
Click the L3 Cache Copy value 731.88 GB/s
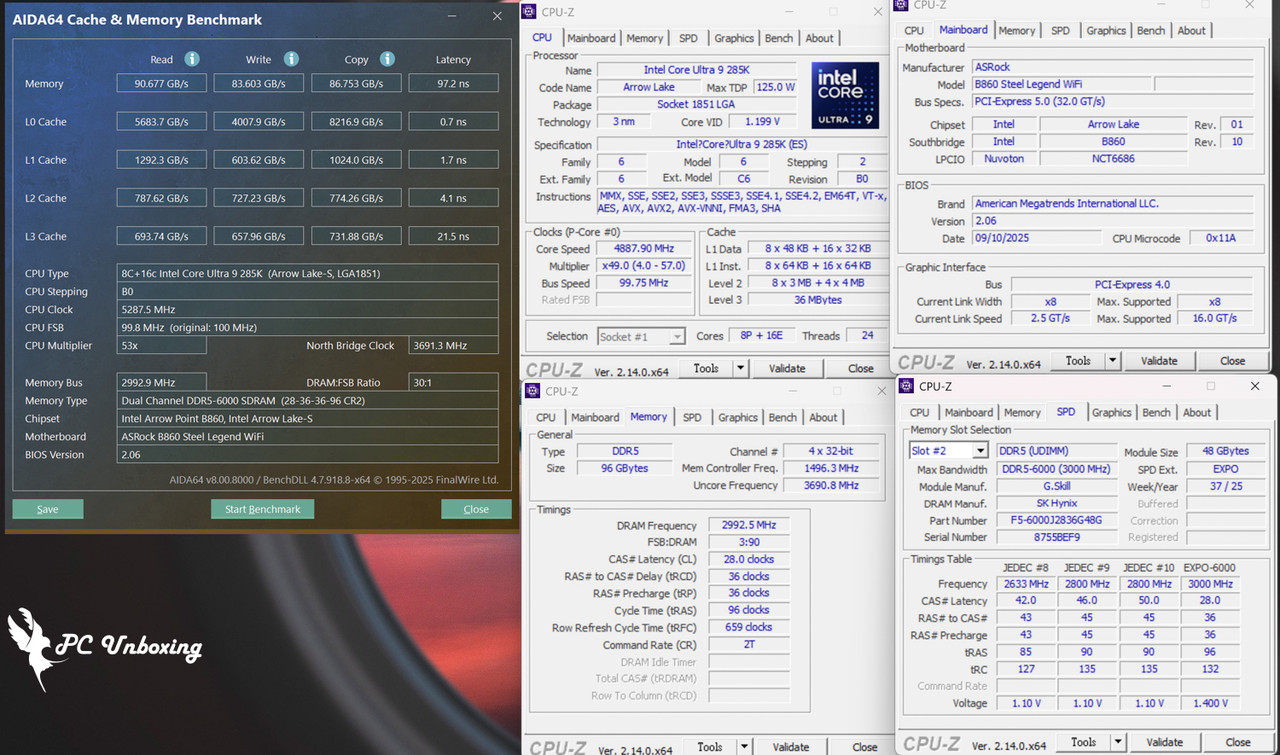[x=356, y=236]
